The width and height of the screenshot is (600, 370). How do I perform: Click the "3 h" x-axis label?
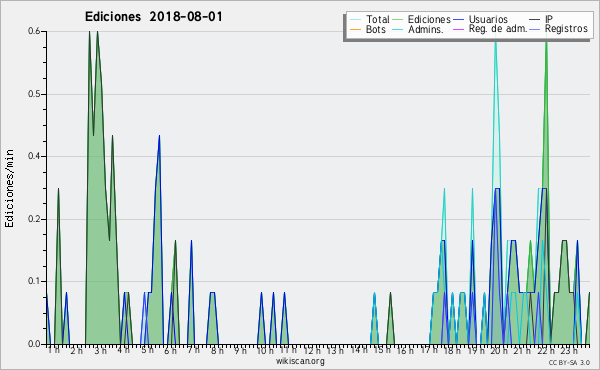coord(101,351)
